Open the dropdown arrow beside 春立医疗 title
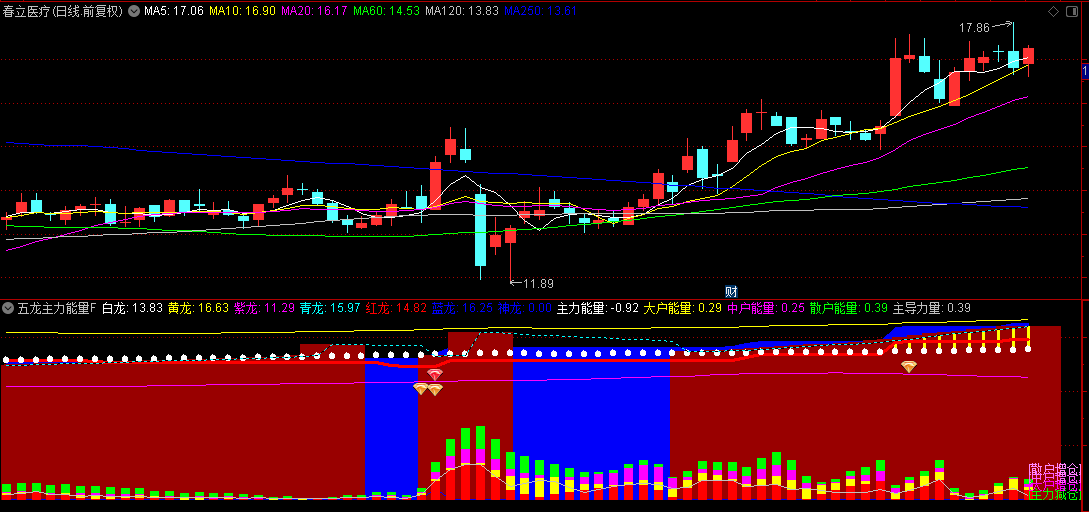1089x512 pixels. click(x=133, y=11)
